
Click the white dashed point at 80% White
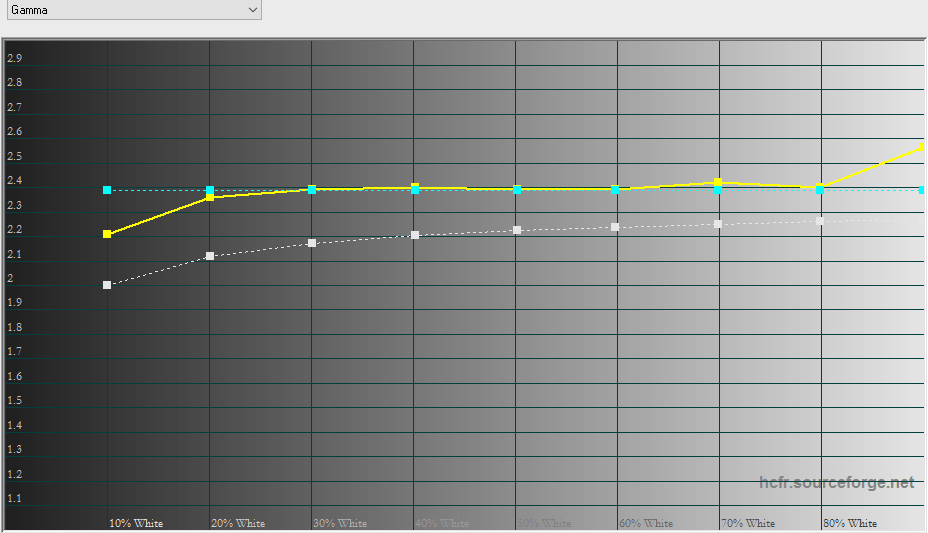820,220
